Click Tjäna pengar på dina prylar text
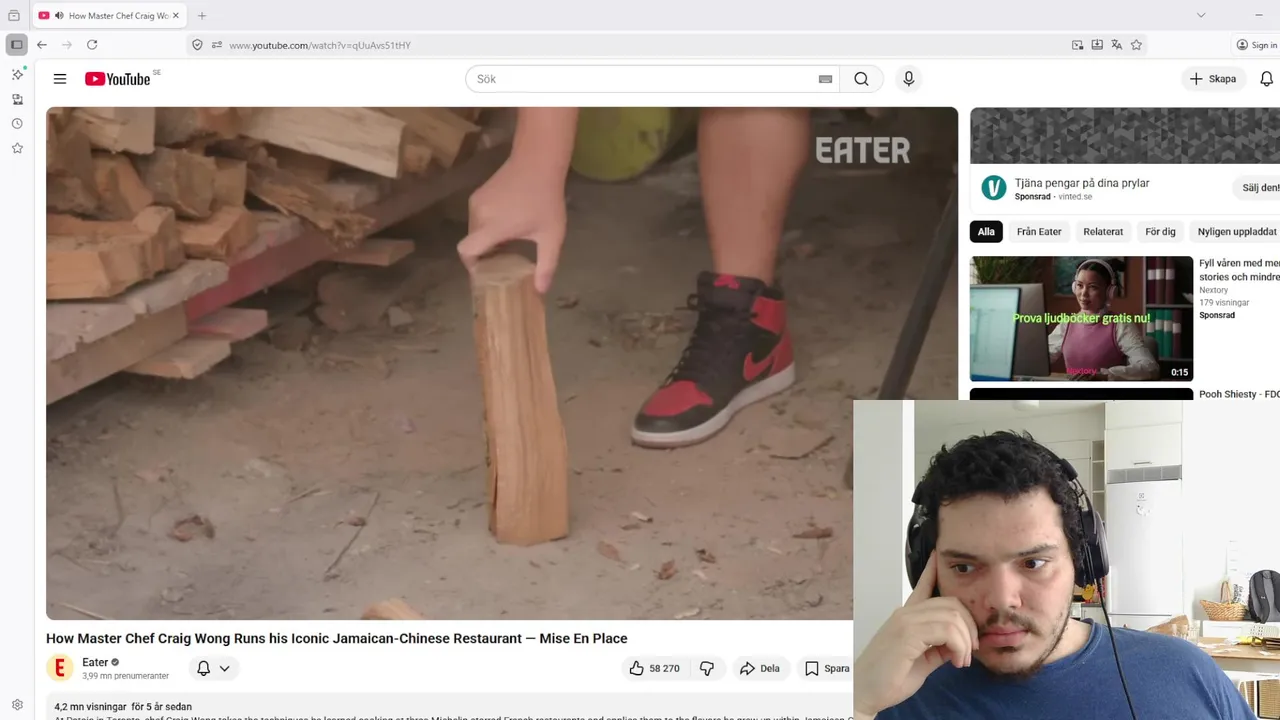The height and width of the screenshot is (720, 1280). coord(1082,183)
